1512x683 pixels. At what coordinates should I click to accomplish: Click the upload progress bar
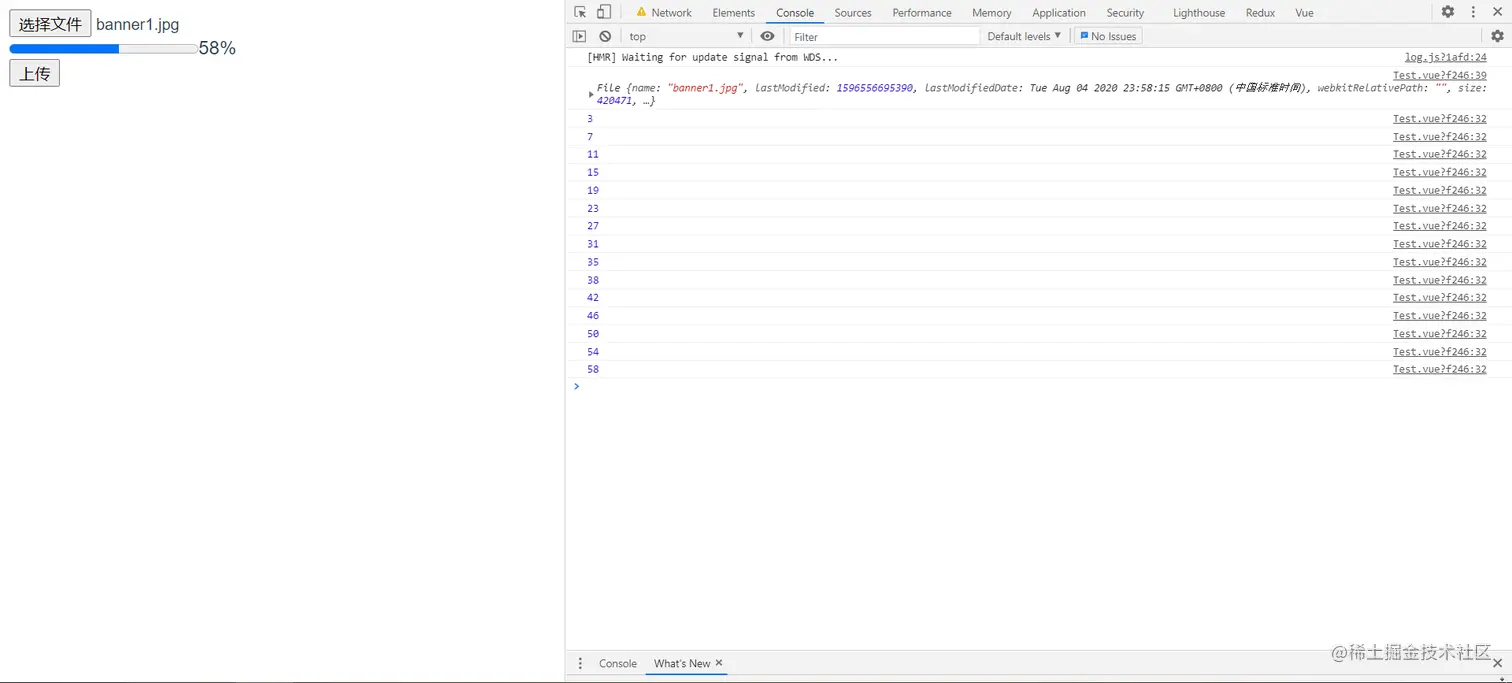point(103,48)
